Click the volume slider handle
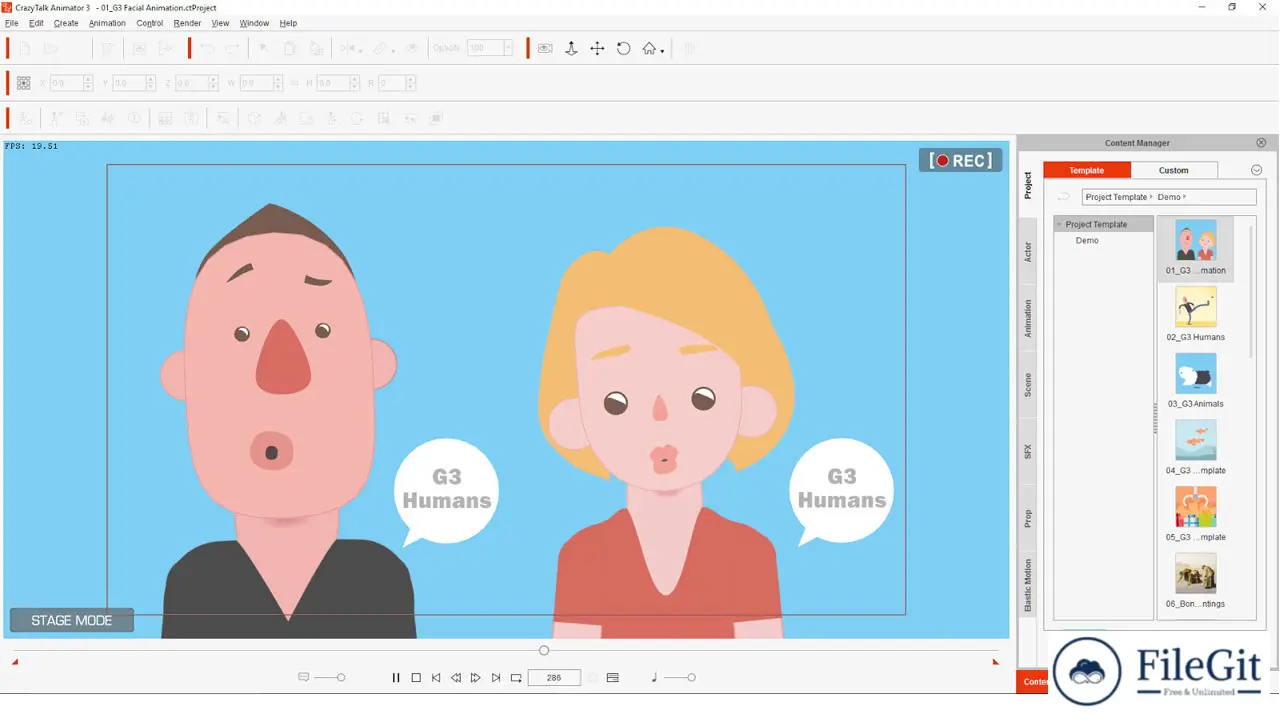 (691, 677)
